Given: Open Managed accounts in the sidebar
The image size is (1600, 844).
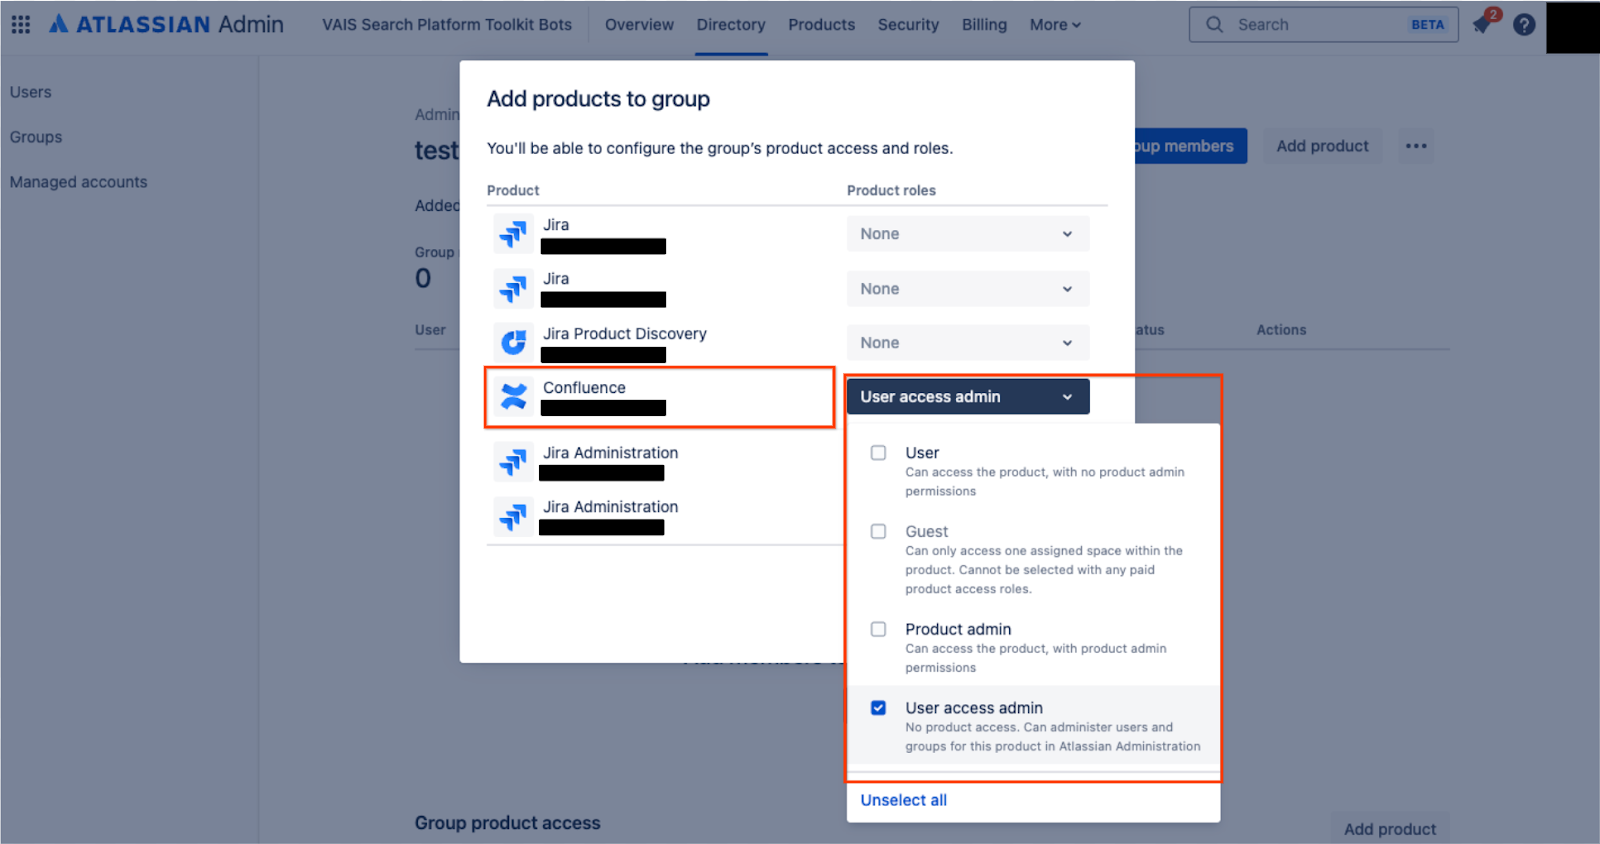Looking at the screenshot, I should [78, 182].
